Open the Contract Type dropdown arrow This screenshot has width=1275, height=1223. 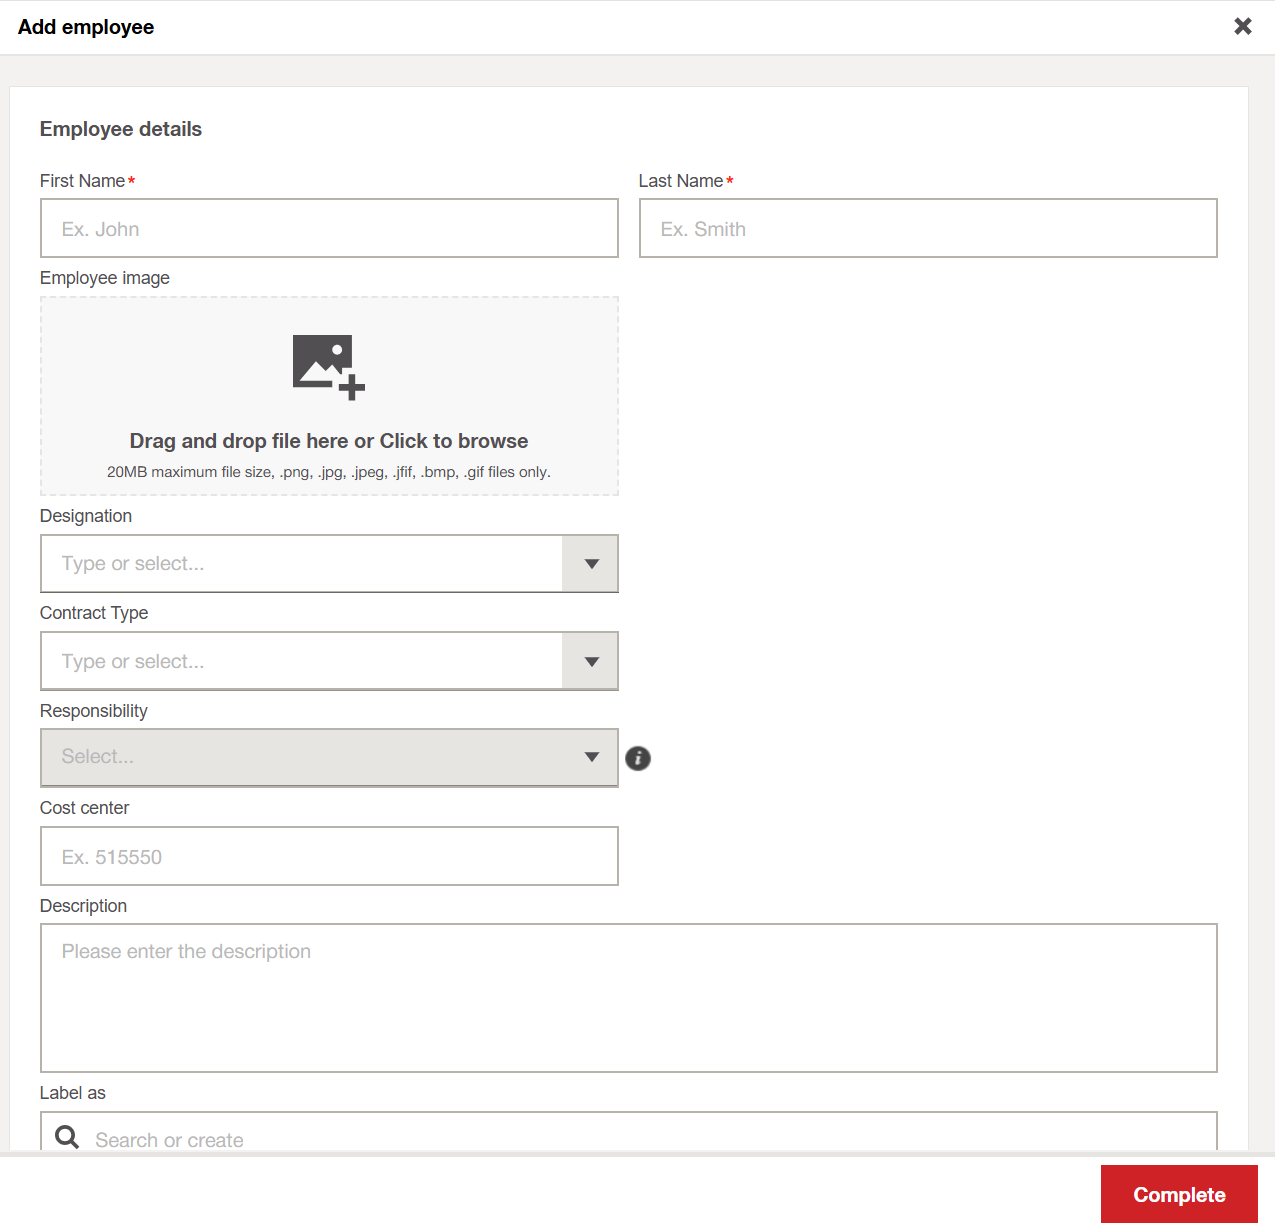(591, 661)
